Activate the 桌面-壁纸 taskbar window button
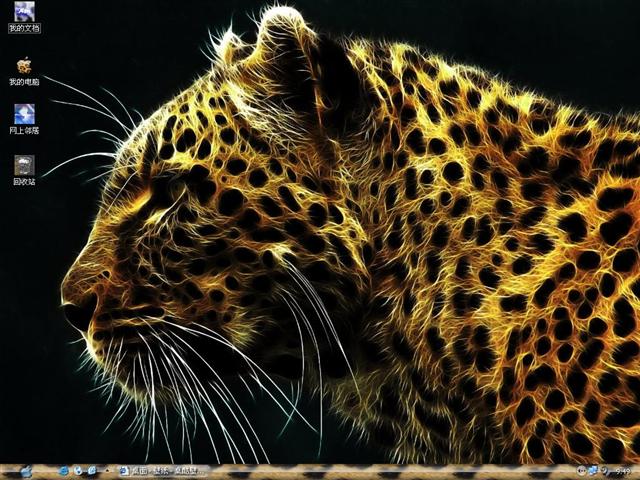The image size is (640, 480). click(164, 471)
